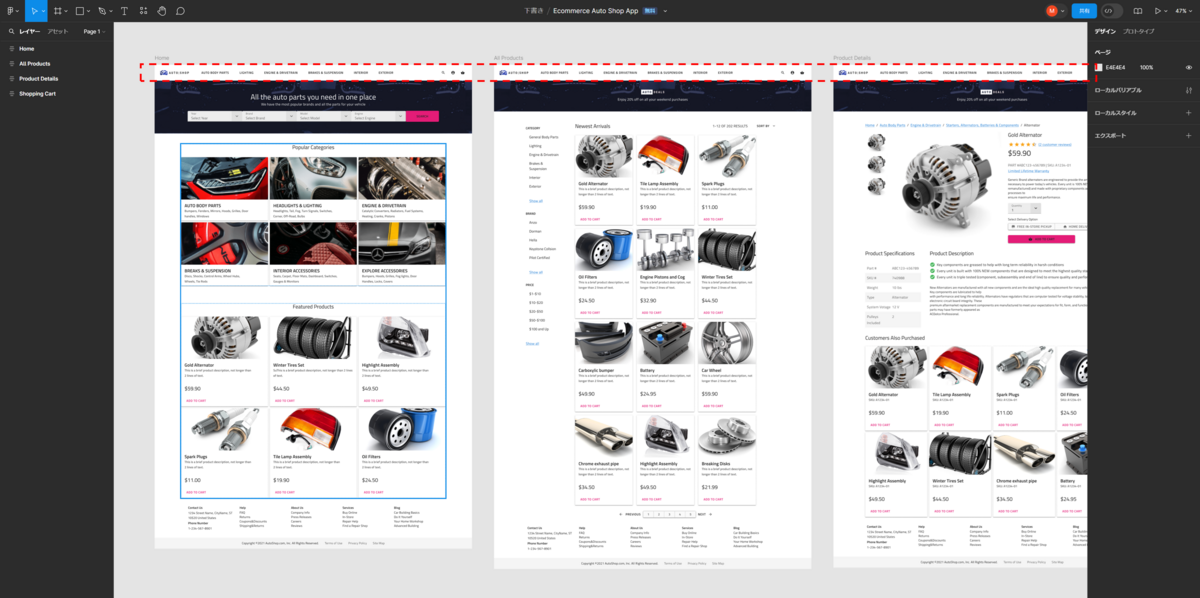This screenshot has width=1200, height=598.
Task: Open Frame tool options dropdown
Action: 67,11
